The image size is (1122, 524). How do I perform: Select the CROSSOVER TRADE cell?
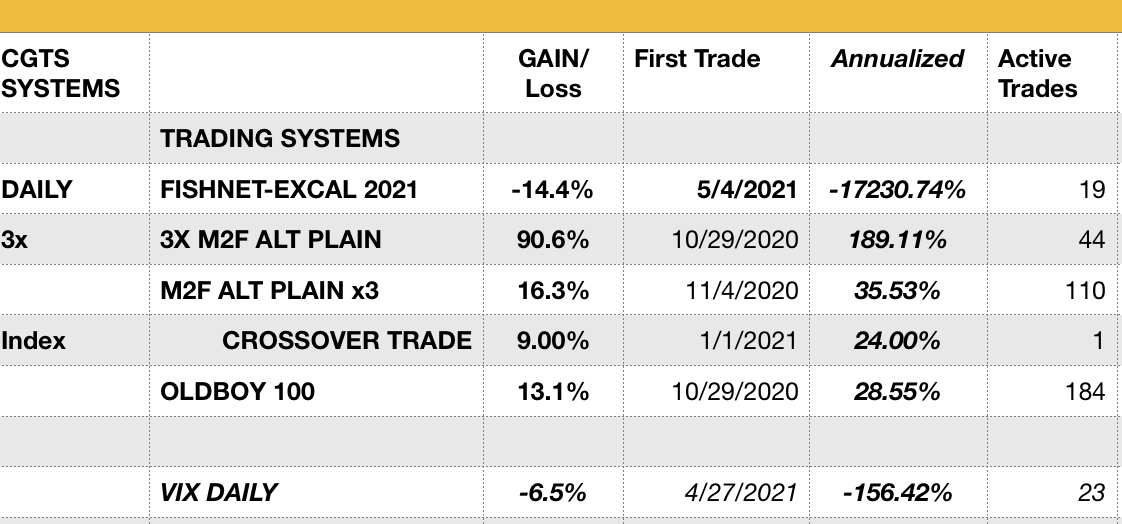coord(347,341)
